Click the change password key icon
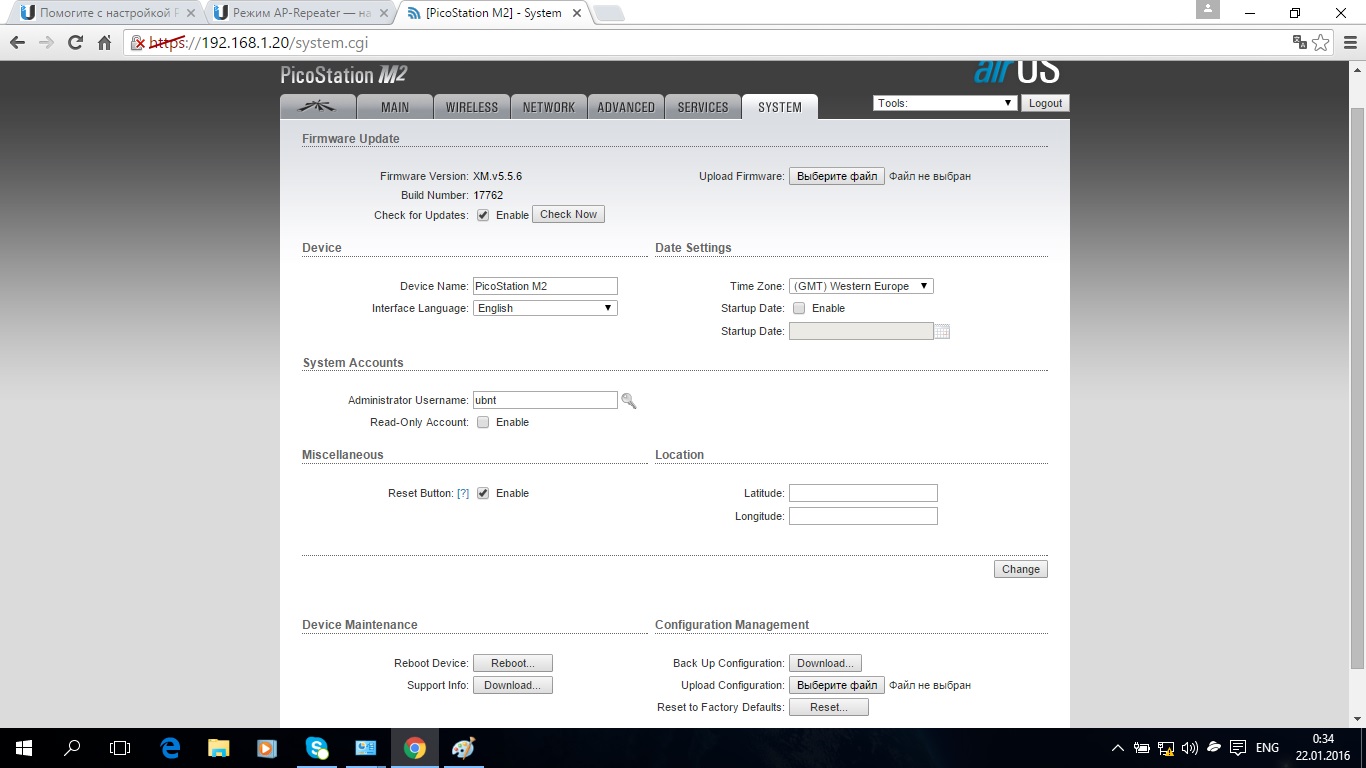Screen dimensions: 1366x768 coord(628,401)
